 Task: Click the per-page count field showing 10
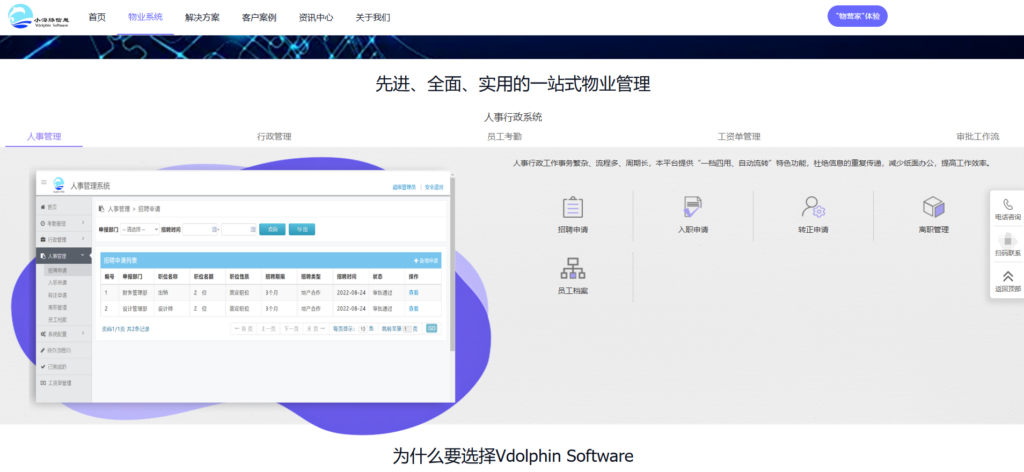[362, 329]
